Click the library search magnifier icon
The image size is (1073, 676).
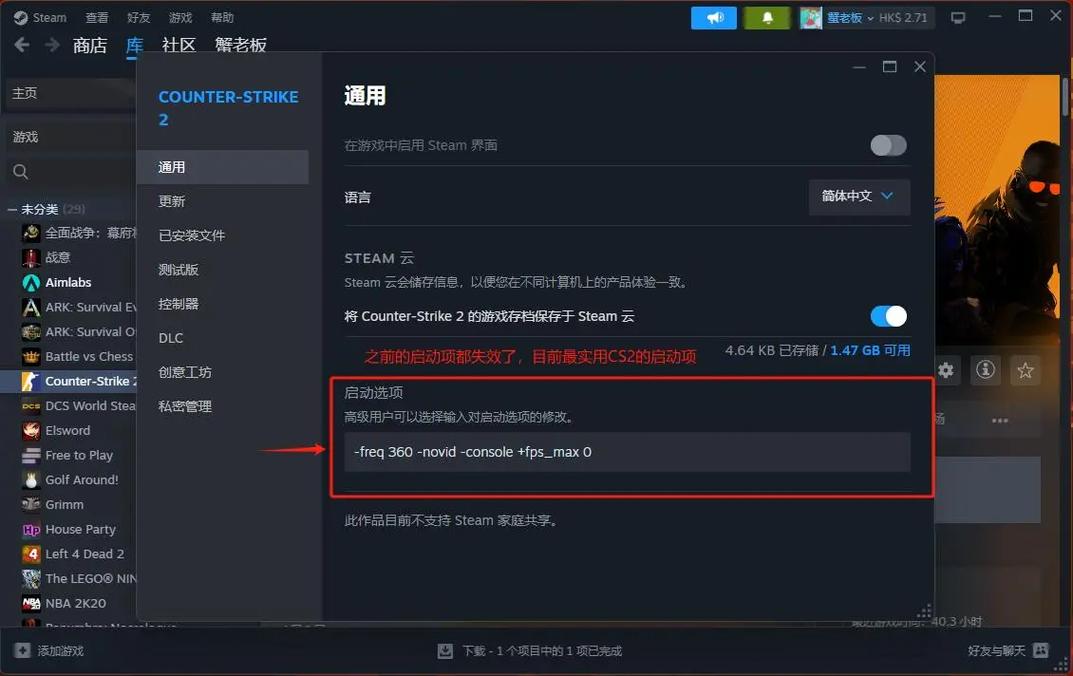21,172
